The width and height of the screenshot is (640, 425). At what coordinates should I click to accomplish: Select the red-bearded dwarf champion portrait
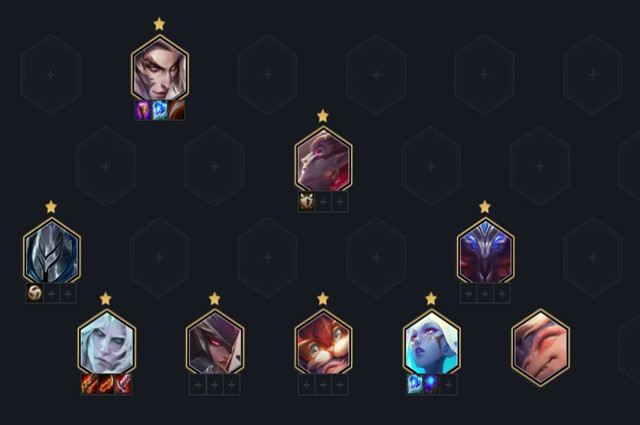click(323, 342)
